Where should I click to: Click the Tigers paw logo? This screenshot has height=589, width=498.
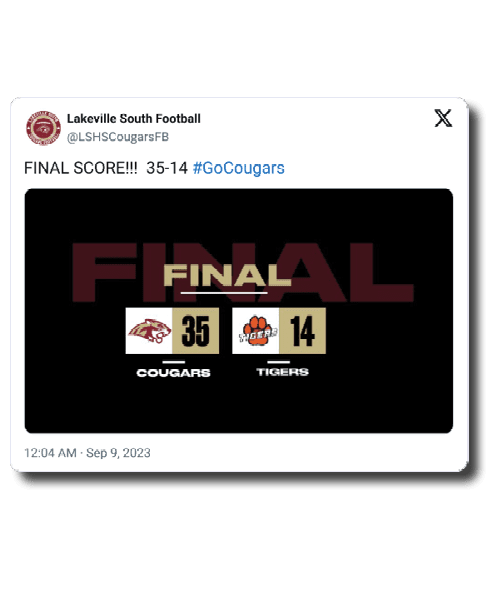(256, 331)
